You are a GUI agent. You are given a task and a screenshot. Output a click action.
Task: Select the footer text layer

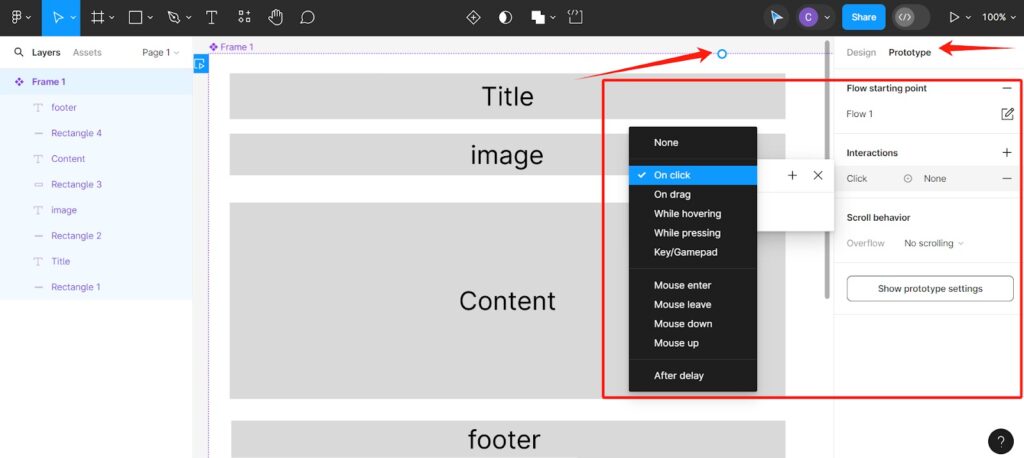tap(96, 107)
